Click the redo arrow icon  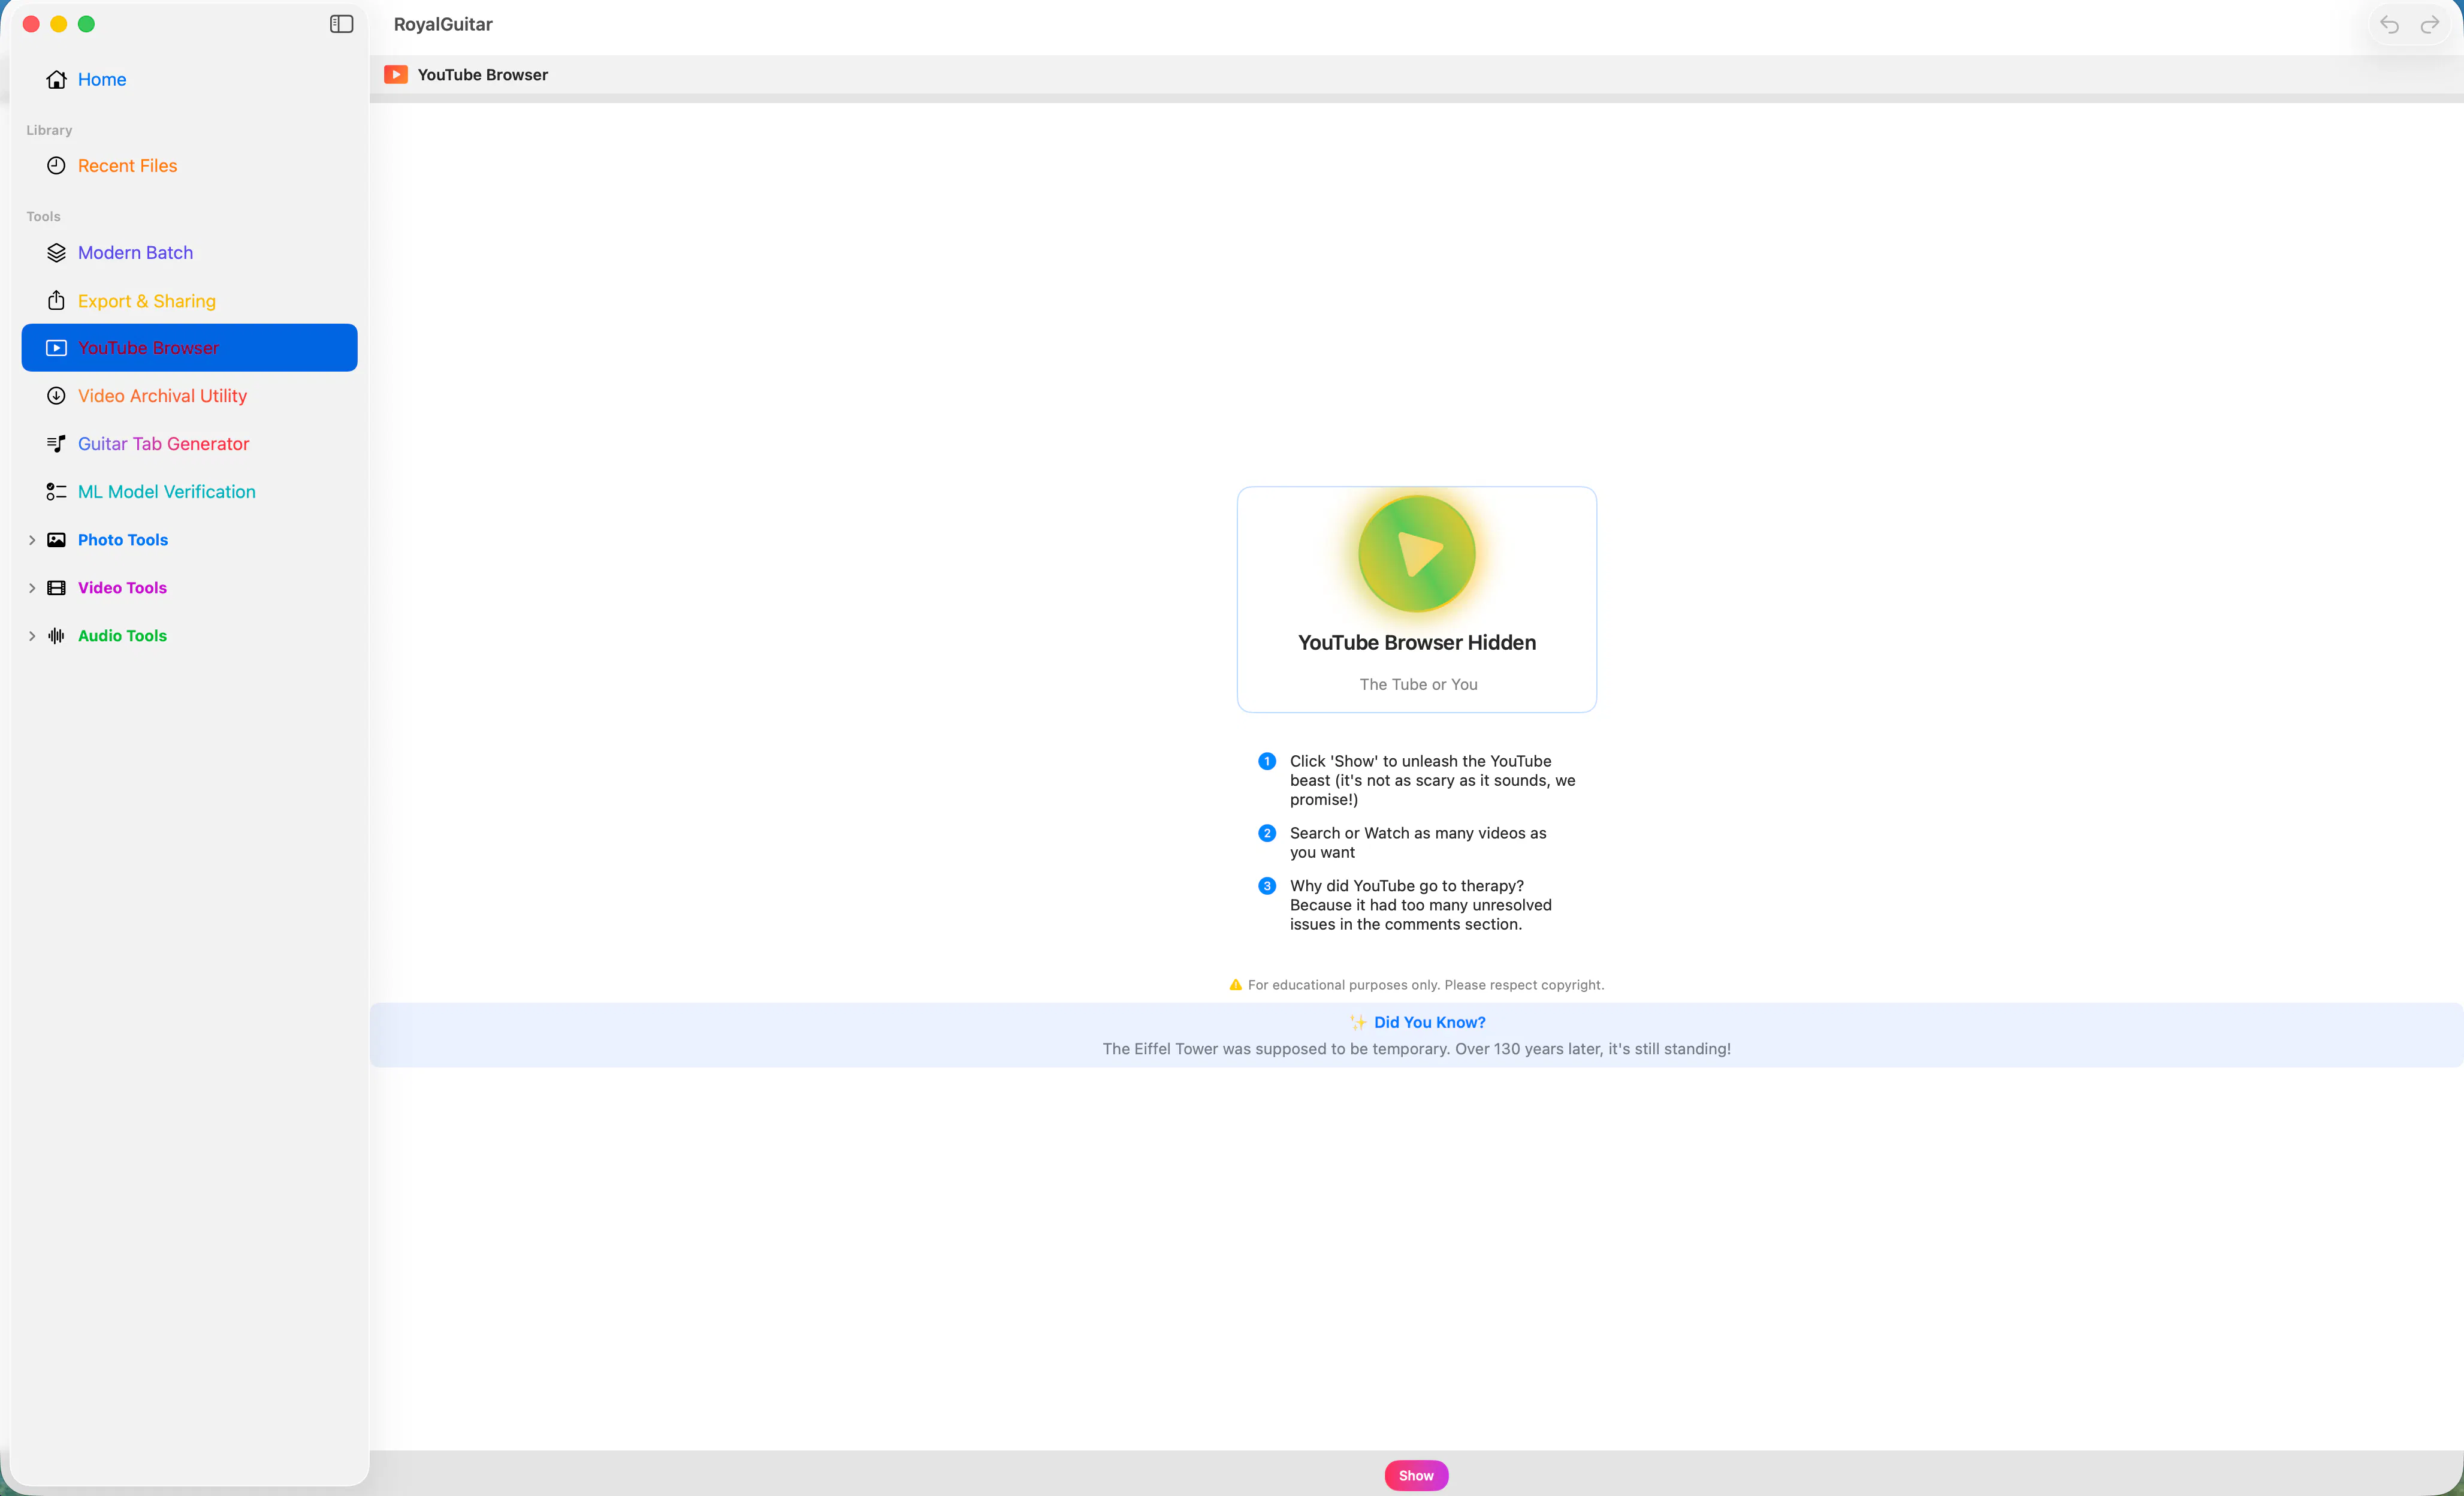coord(2429,25)
